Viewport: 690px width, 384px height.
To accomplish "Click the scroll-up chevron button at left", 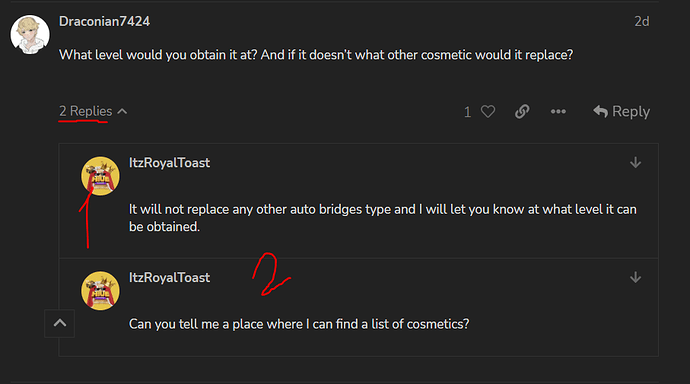I will (59, 323).
